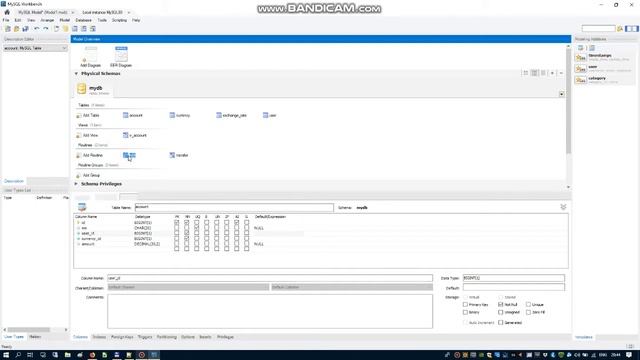Switch overview to small icons view
This screenshot has width=640, height=360.
(534, 73)
